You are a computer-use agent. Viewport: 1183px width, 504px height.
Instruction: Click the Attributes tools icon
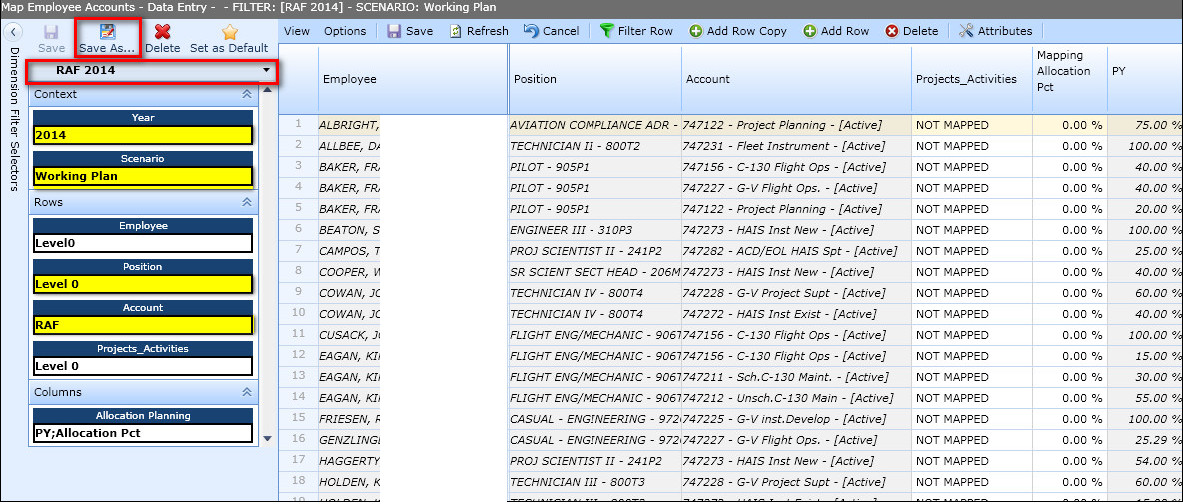pyautogui.click(x=966, y=31)
